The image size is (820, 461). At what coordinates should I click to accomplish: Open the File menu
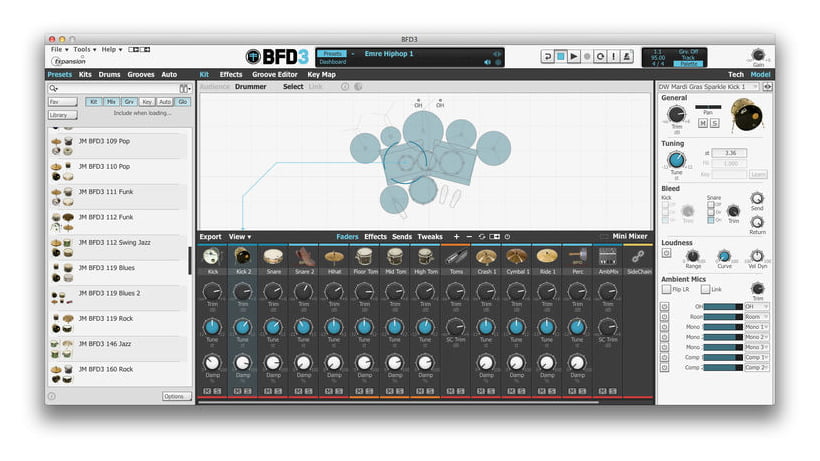click(59, 49)
